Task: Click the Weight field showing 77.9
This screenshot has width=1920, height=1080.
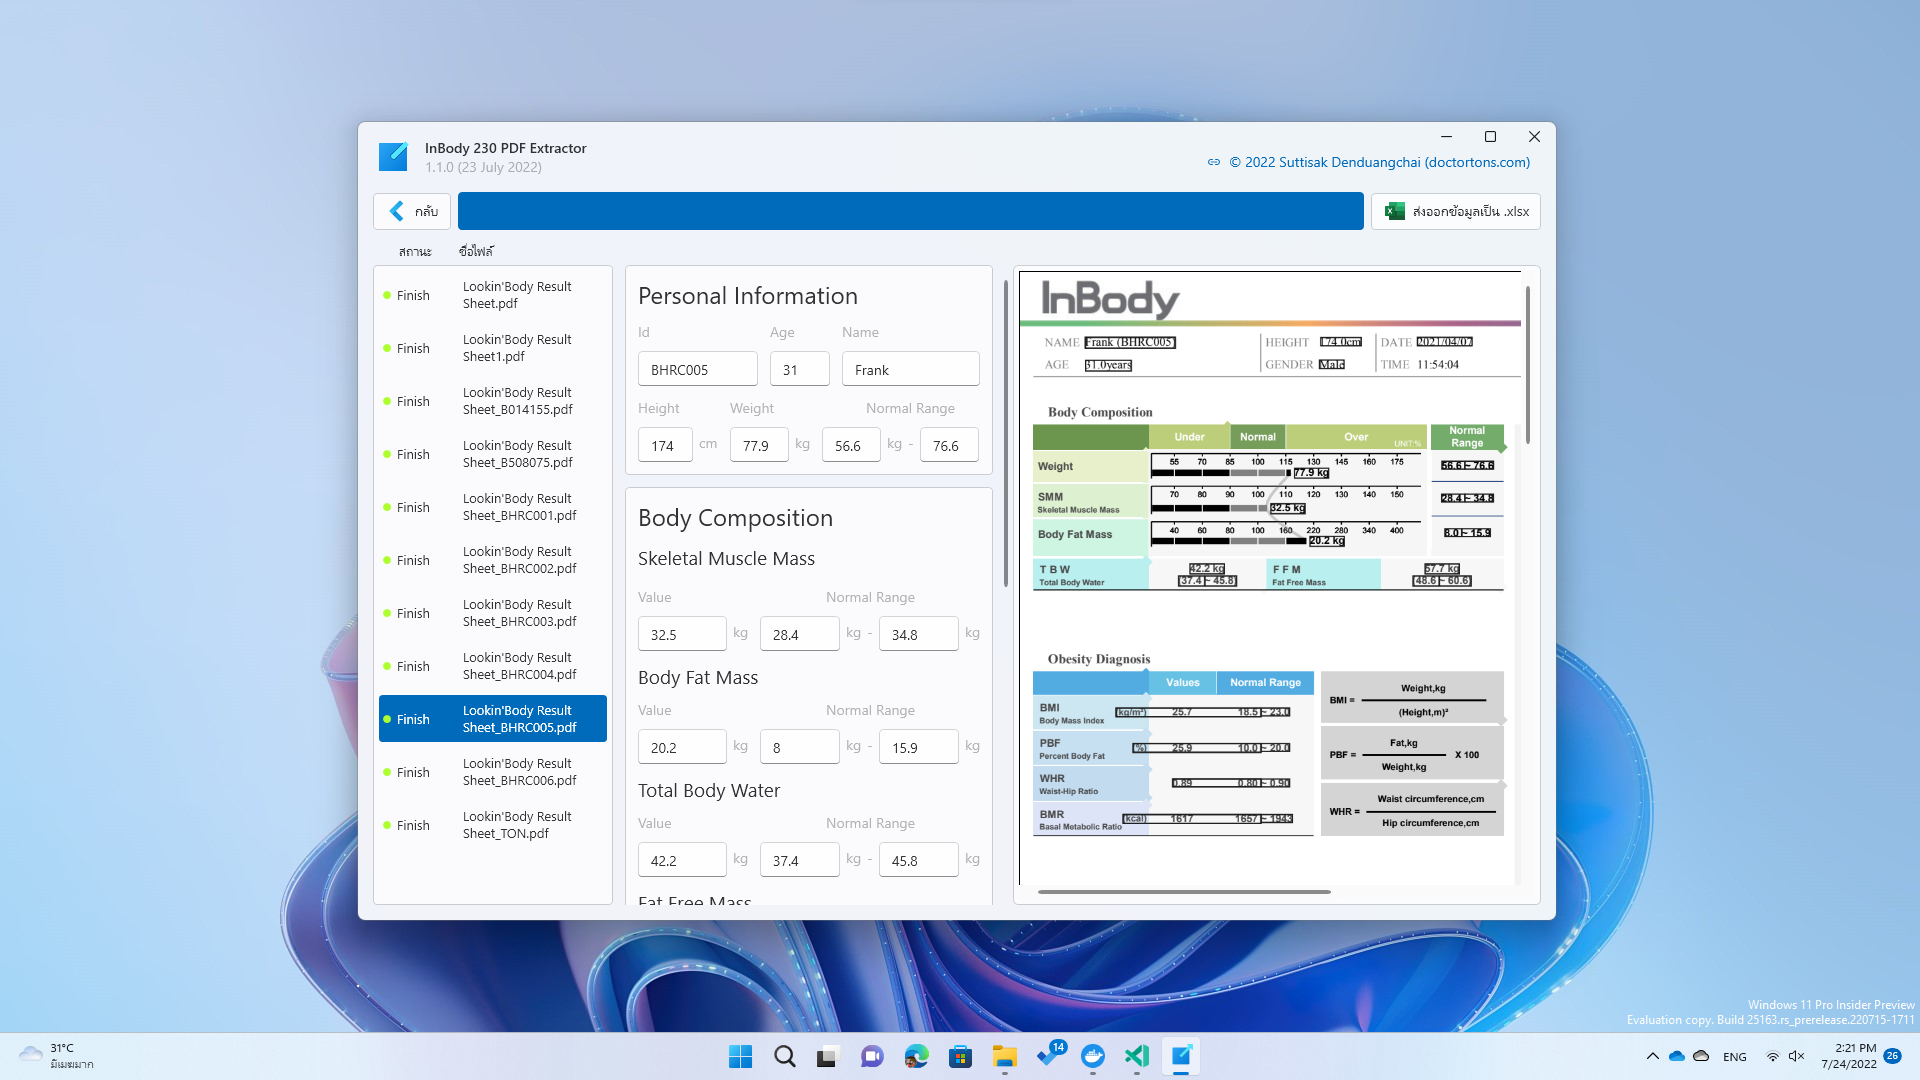Action: tap(759, 445)
